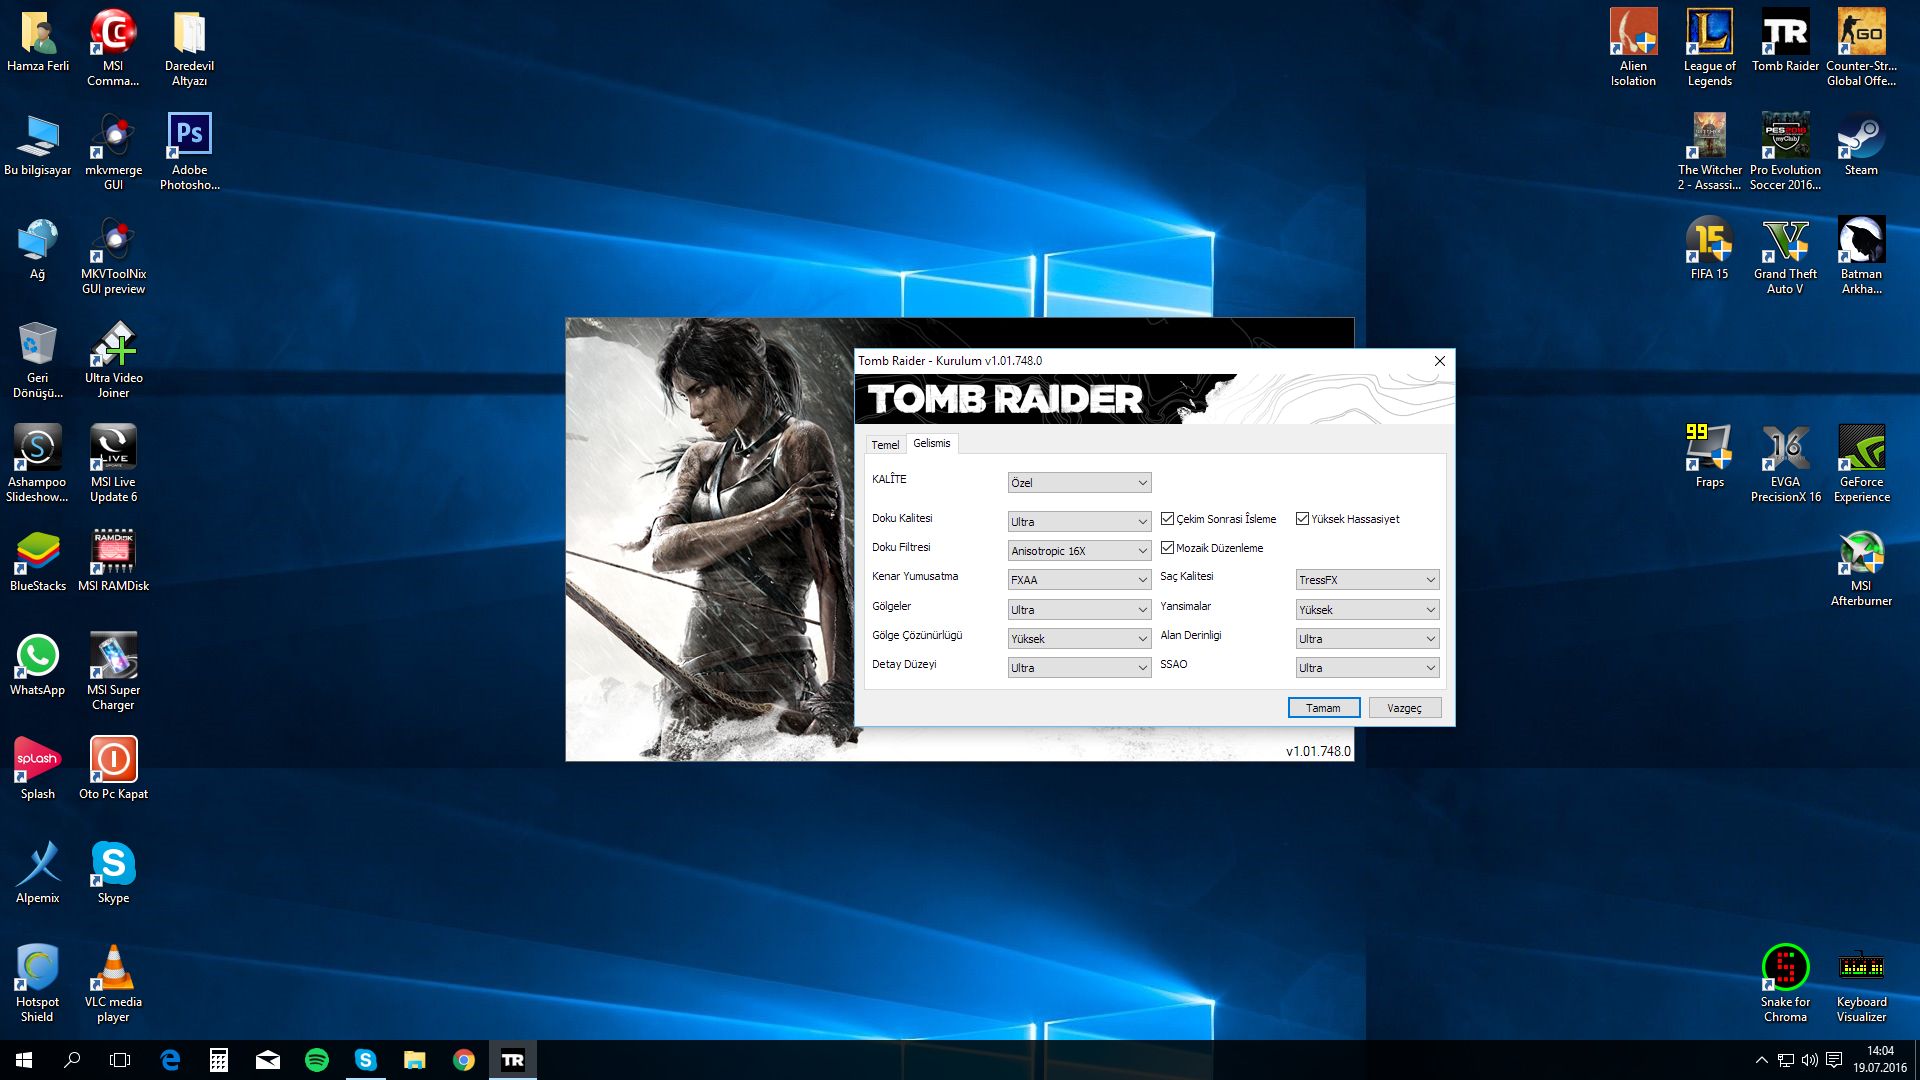Click the Vazgeç button

pos(1404,708)
